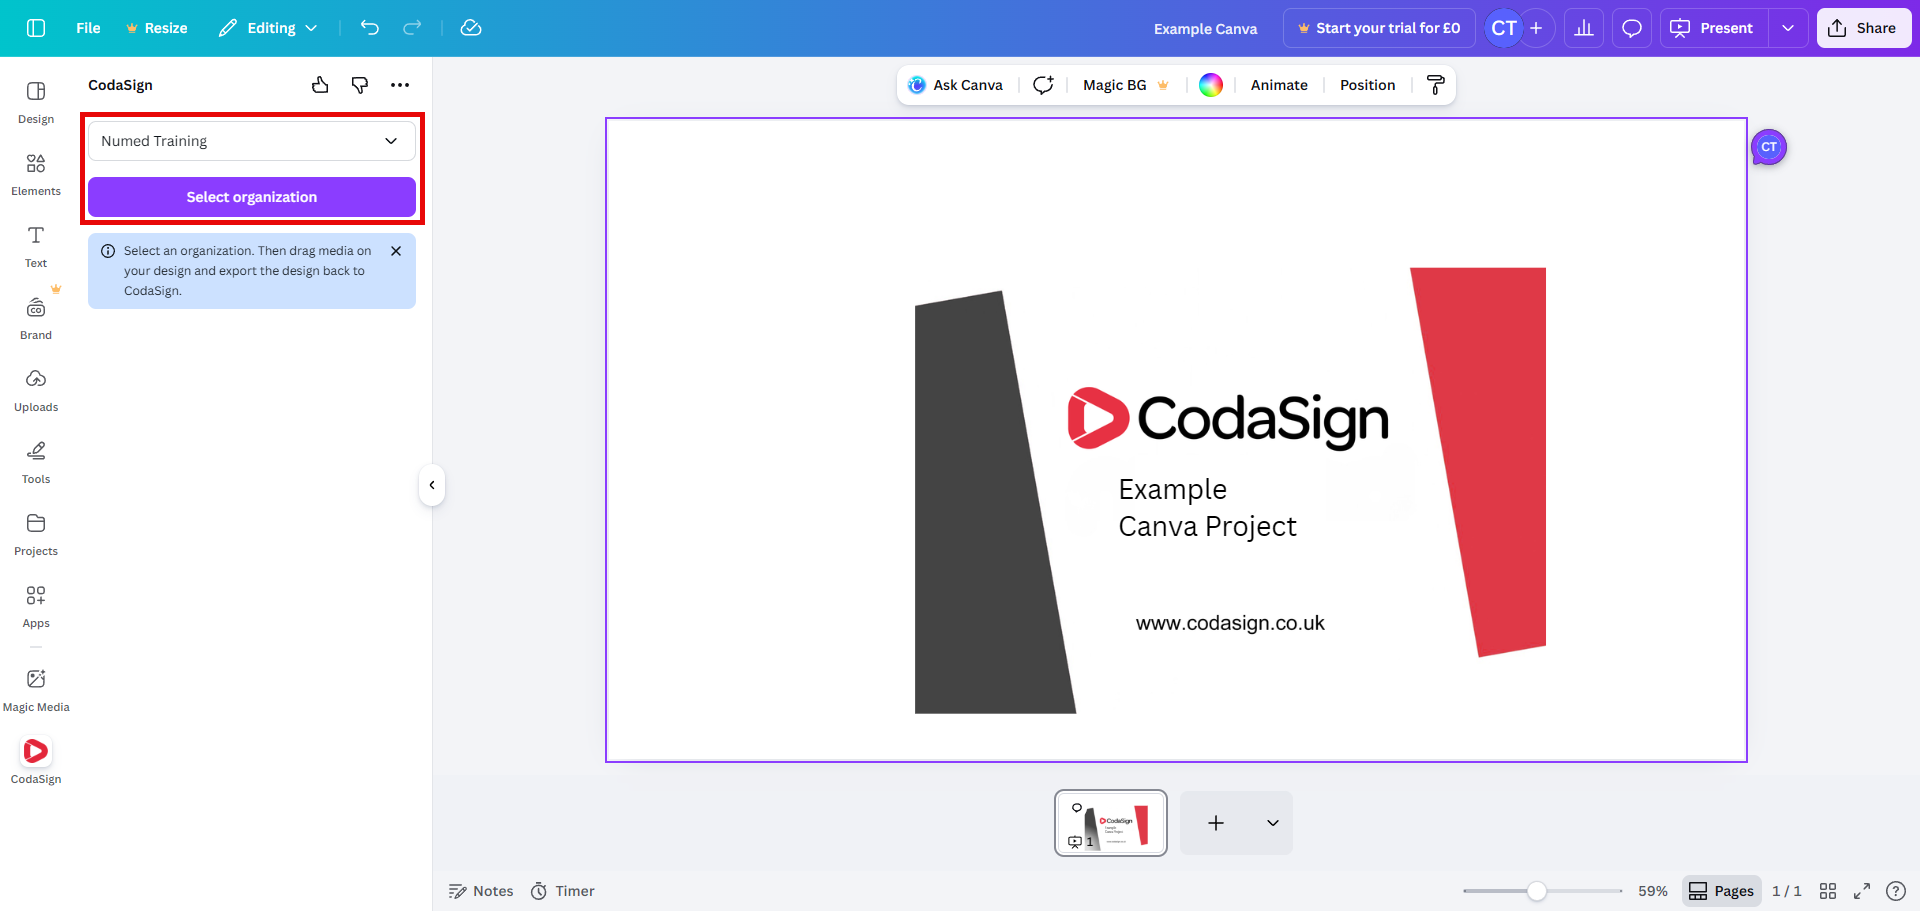Viewport: 1920px width, 911px height.
Task: Click the thumbs up icon for CodaSign
Action: (x=320, y=85)
